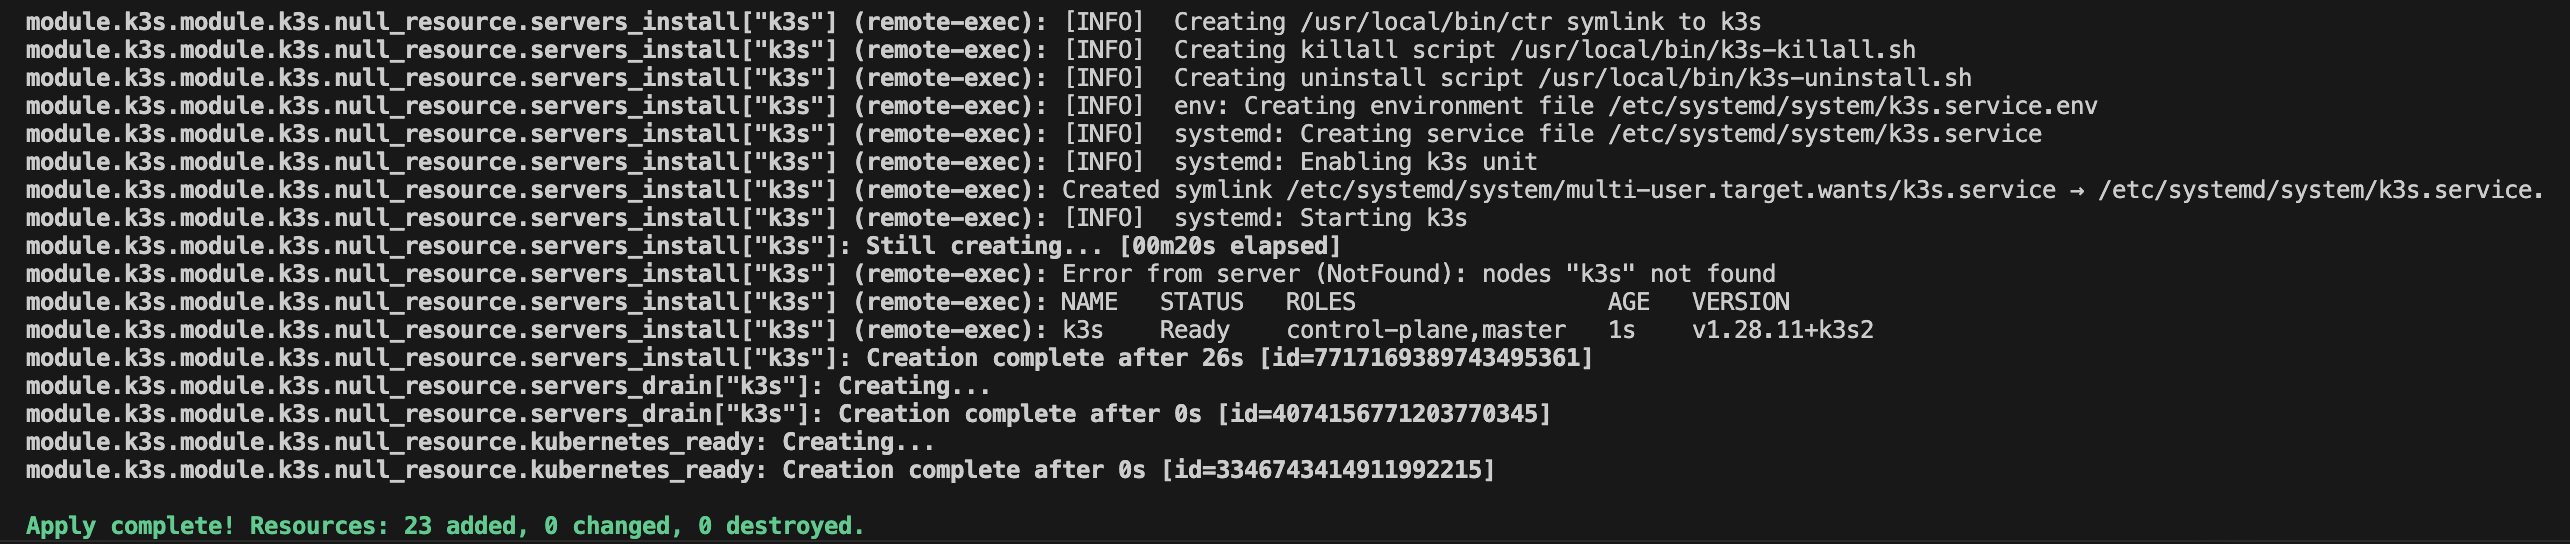Click the 'v1.28.11+k3s2' version value
This screenshot has height=544, width=2570.
point(1783,330)
